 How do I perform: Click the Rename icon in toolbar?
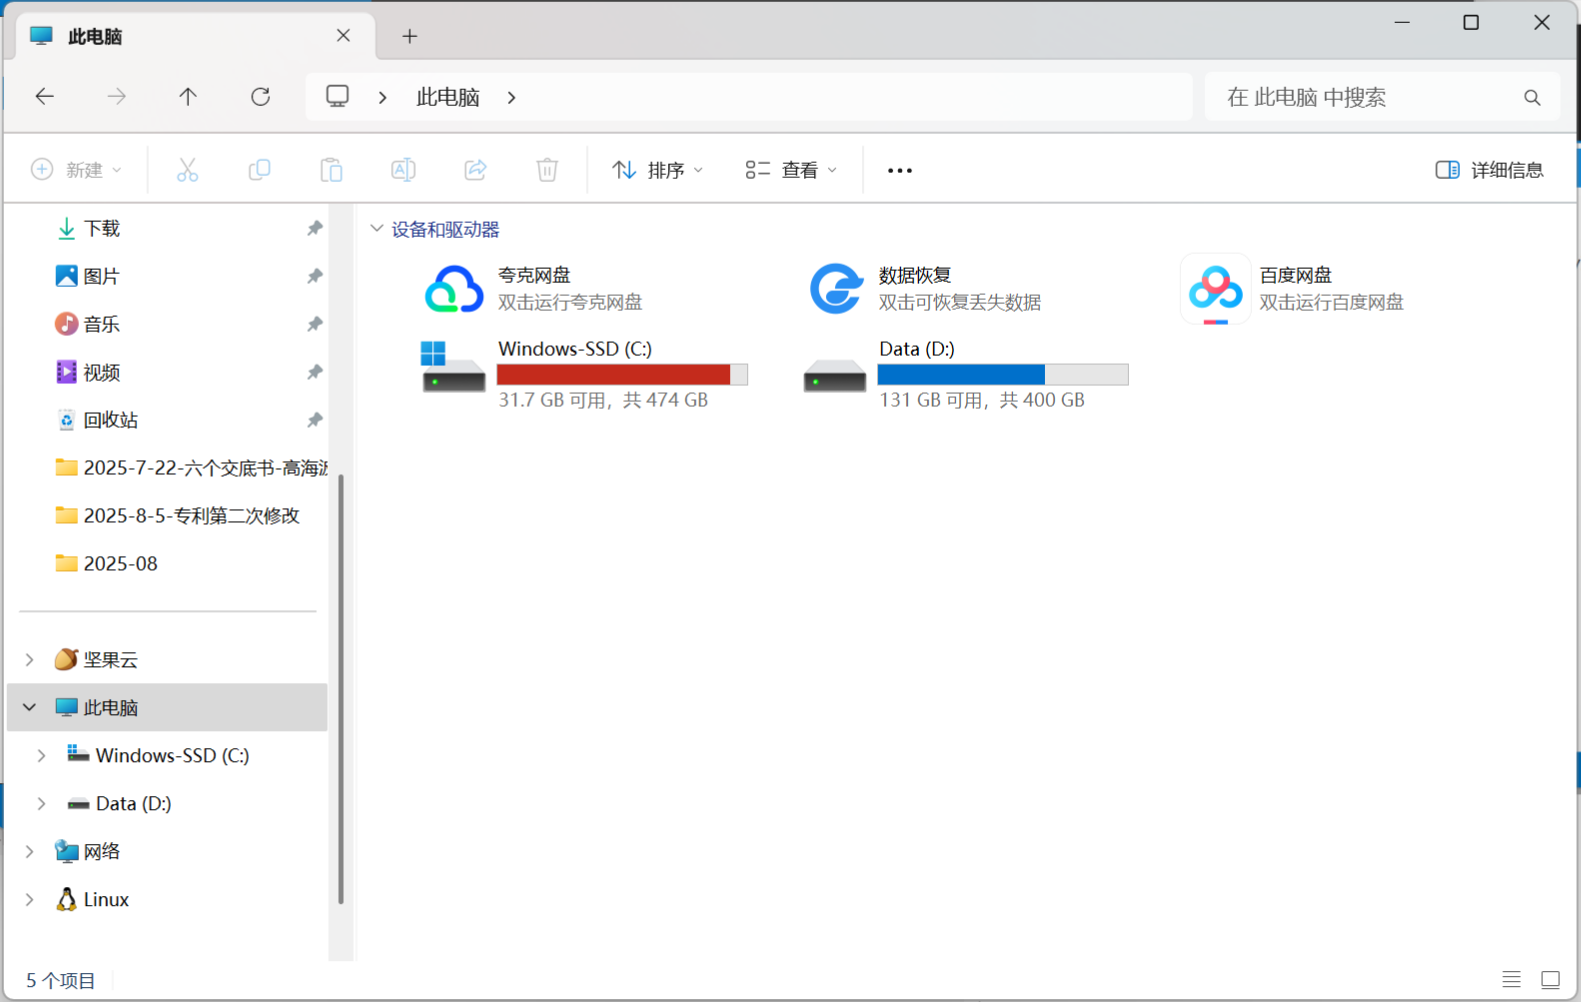coord(403,170)
